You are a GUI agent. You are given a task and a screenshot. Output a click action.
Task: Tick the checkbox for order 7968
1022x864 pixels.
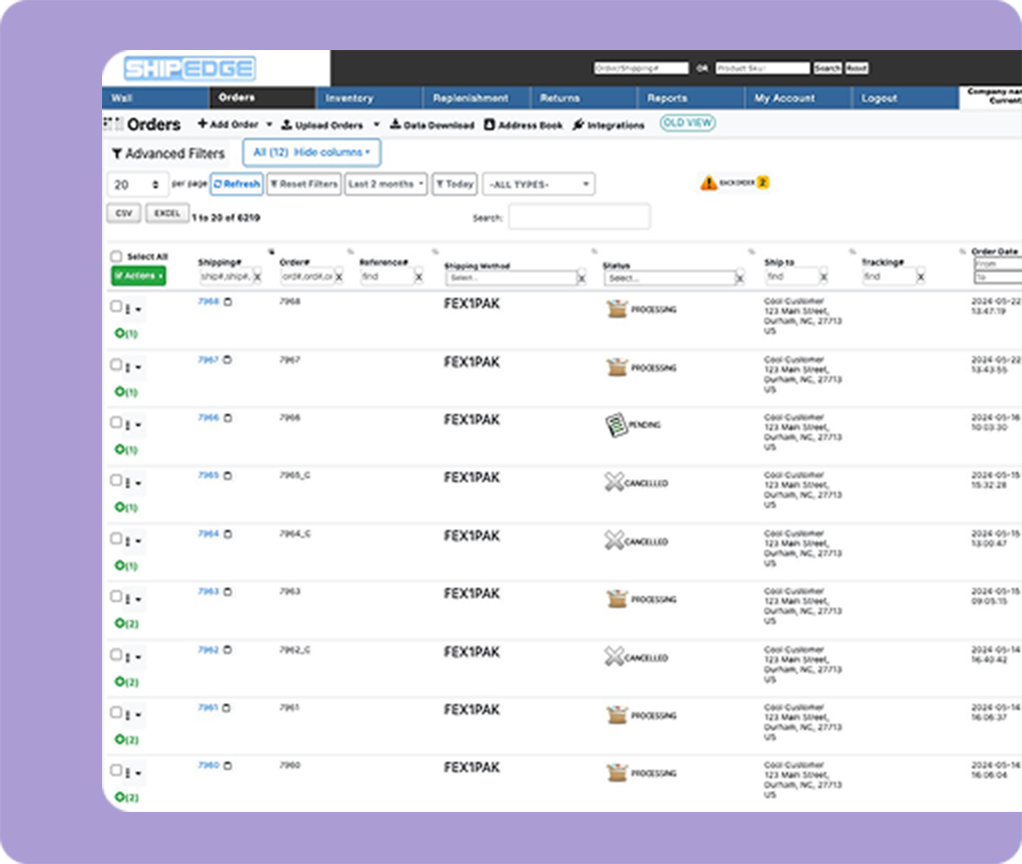116,307
